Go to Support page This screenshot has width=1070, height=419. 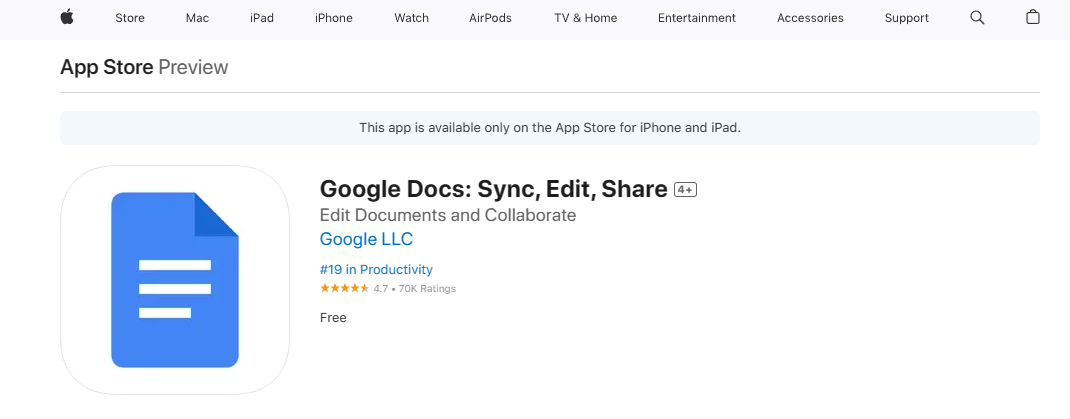point(907,18)
